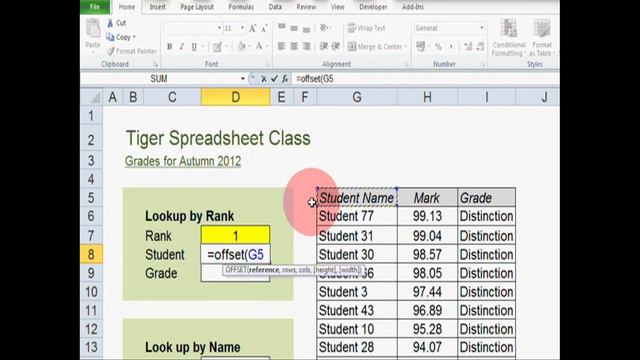640x360 pixels.
Task: Click the Fill Color bucket icon
Action: (241, 47)
